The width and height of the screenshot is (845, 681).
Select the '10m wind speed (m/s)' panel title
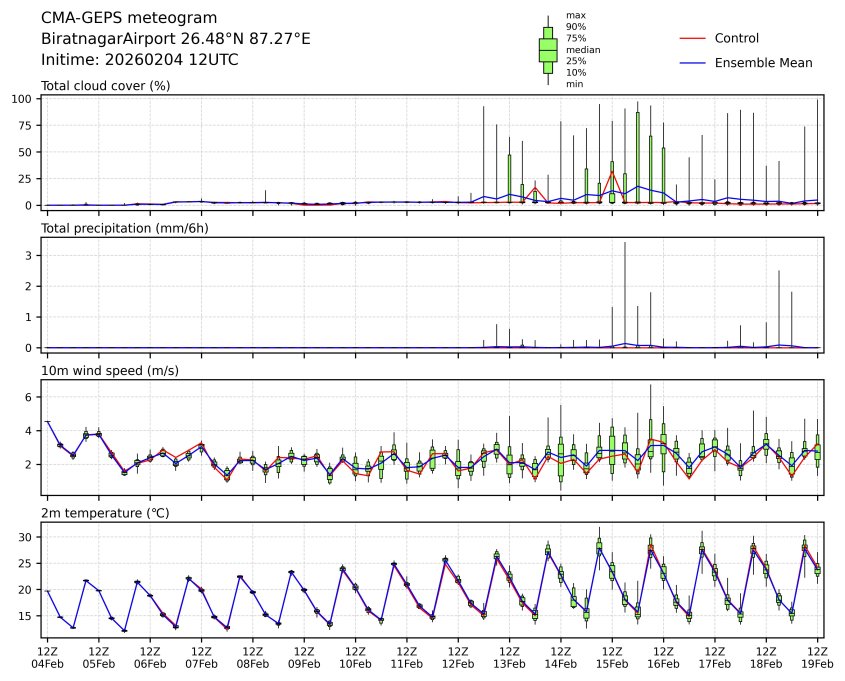104,371
